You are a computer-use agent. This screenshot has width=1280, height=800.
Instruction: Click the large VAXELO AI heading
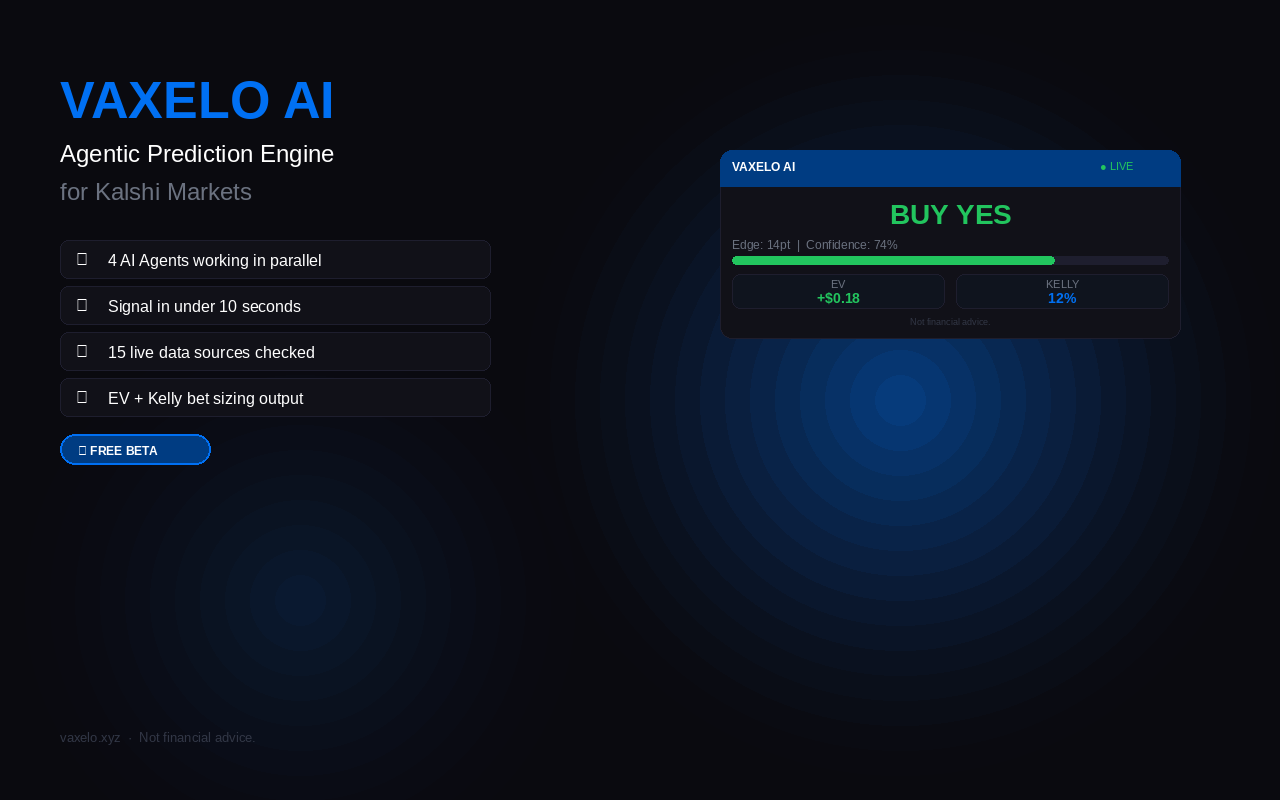pyautogui.click(x=197, y=100)
